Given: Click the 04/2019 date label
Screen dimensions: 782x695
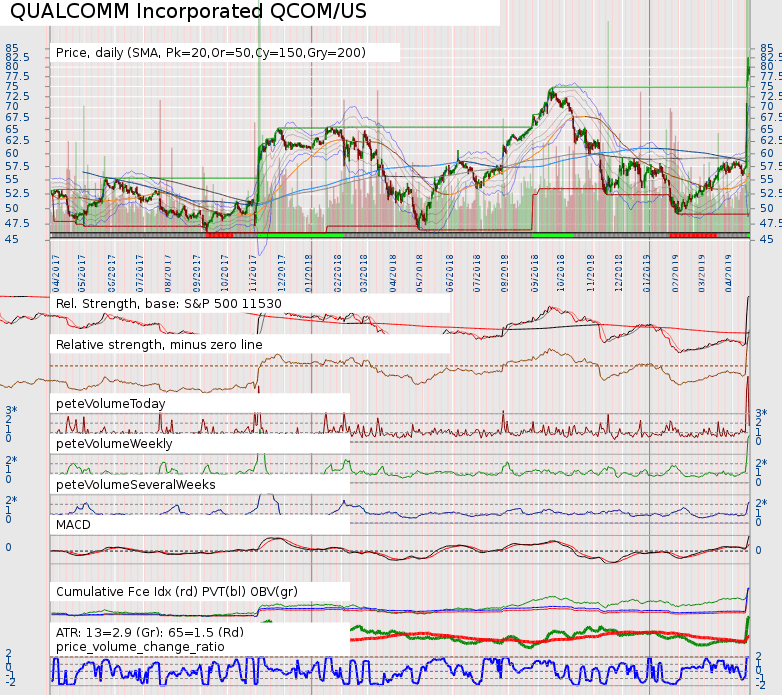Looking at the screenshot, I should pos(729,274).
